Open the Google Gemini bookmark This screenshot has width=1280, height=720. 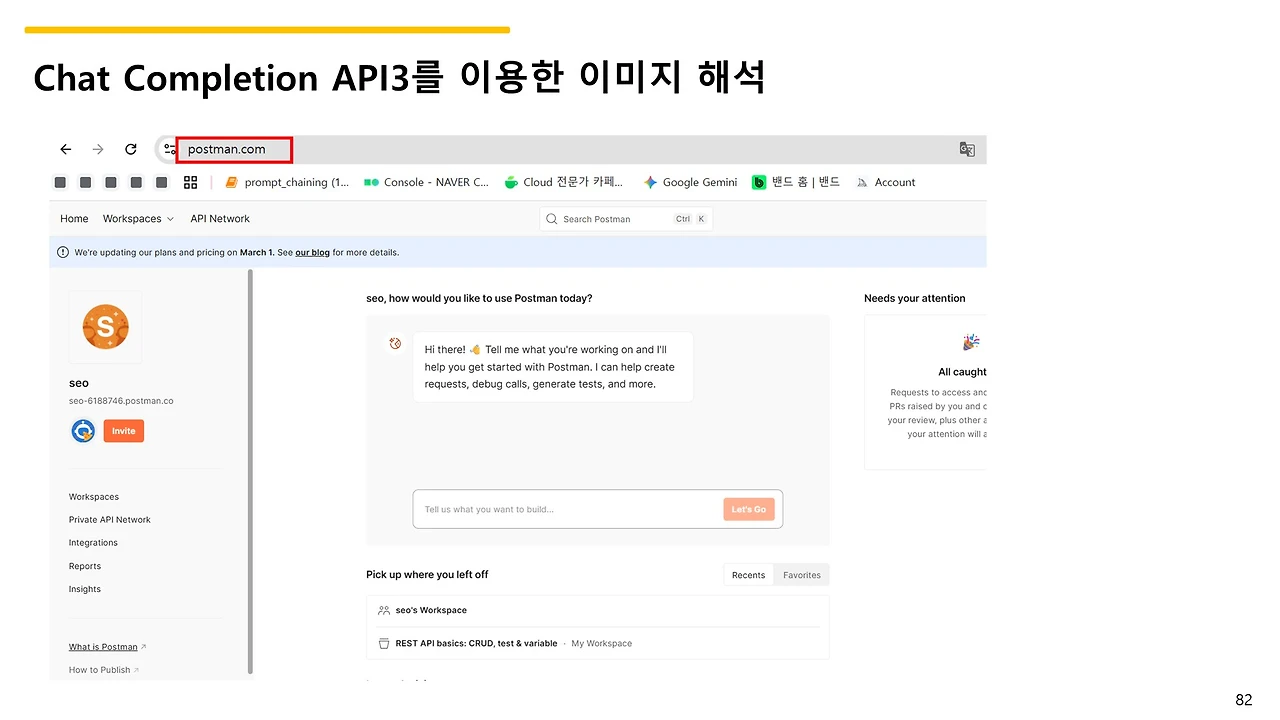690,182
